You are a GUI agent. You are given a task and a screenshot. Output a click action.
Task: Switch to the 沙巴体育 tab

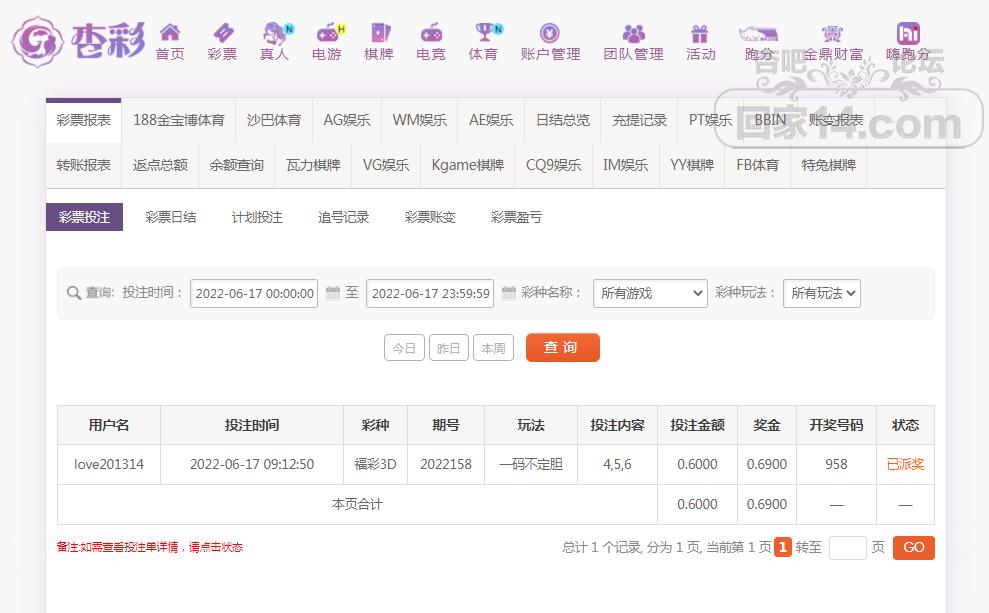274,120
